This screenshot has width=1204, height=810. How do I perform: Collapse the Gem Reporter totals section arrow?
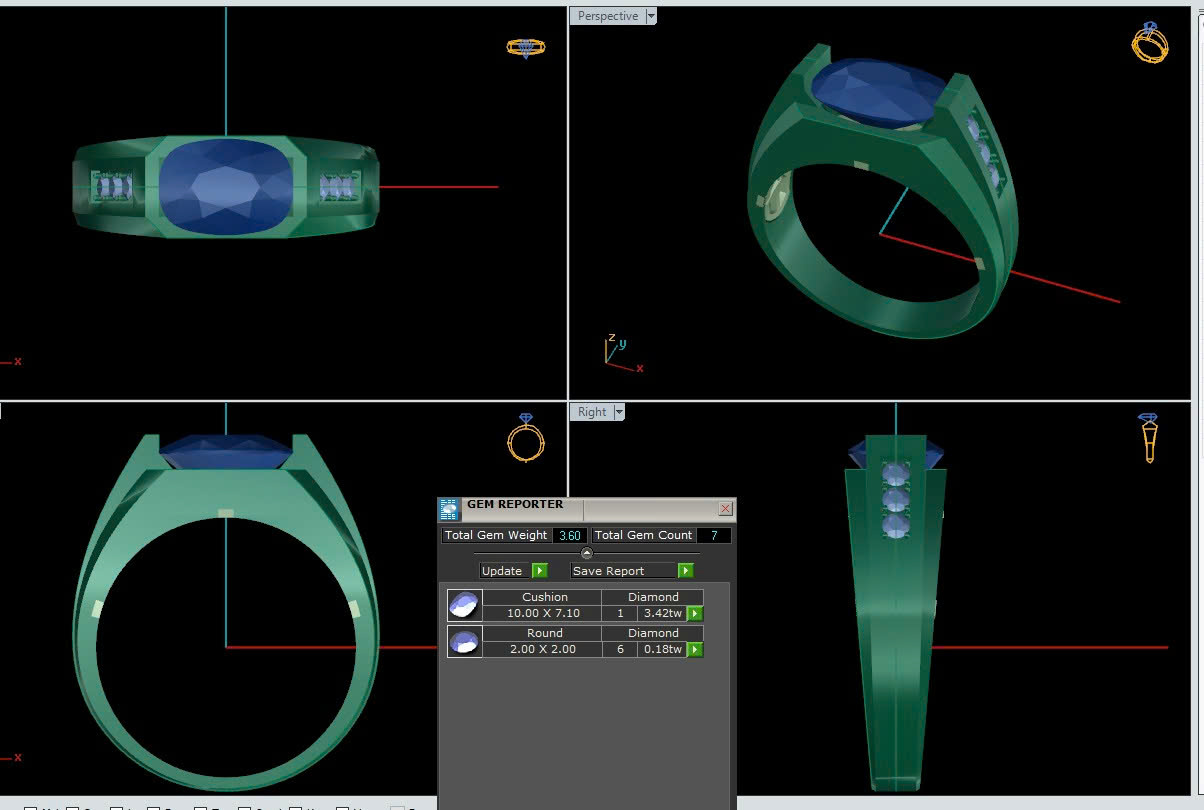(x=587, y=553)
